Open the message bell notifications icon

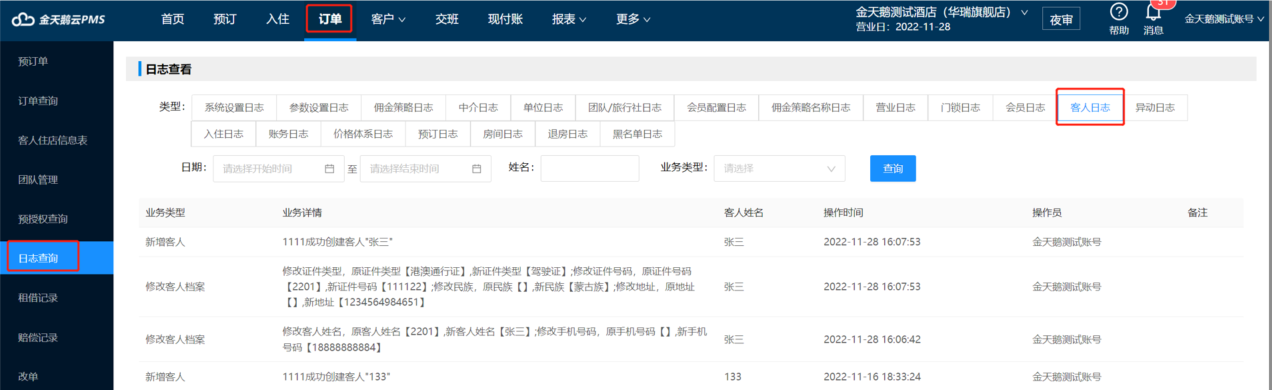click(1153, 12)
